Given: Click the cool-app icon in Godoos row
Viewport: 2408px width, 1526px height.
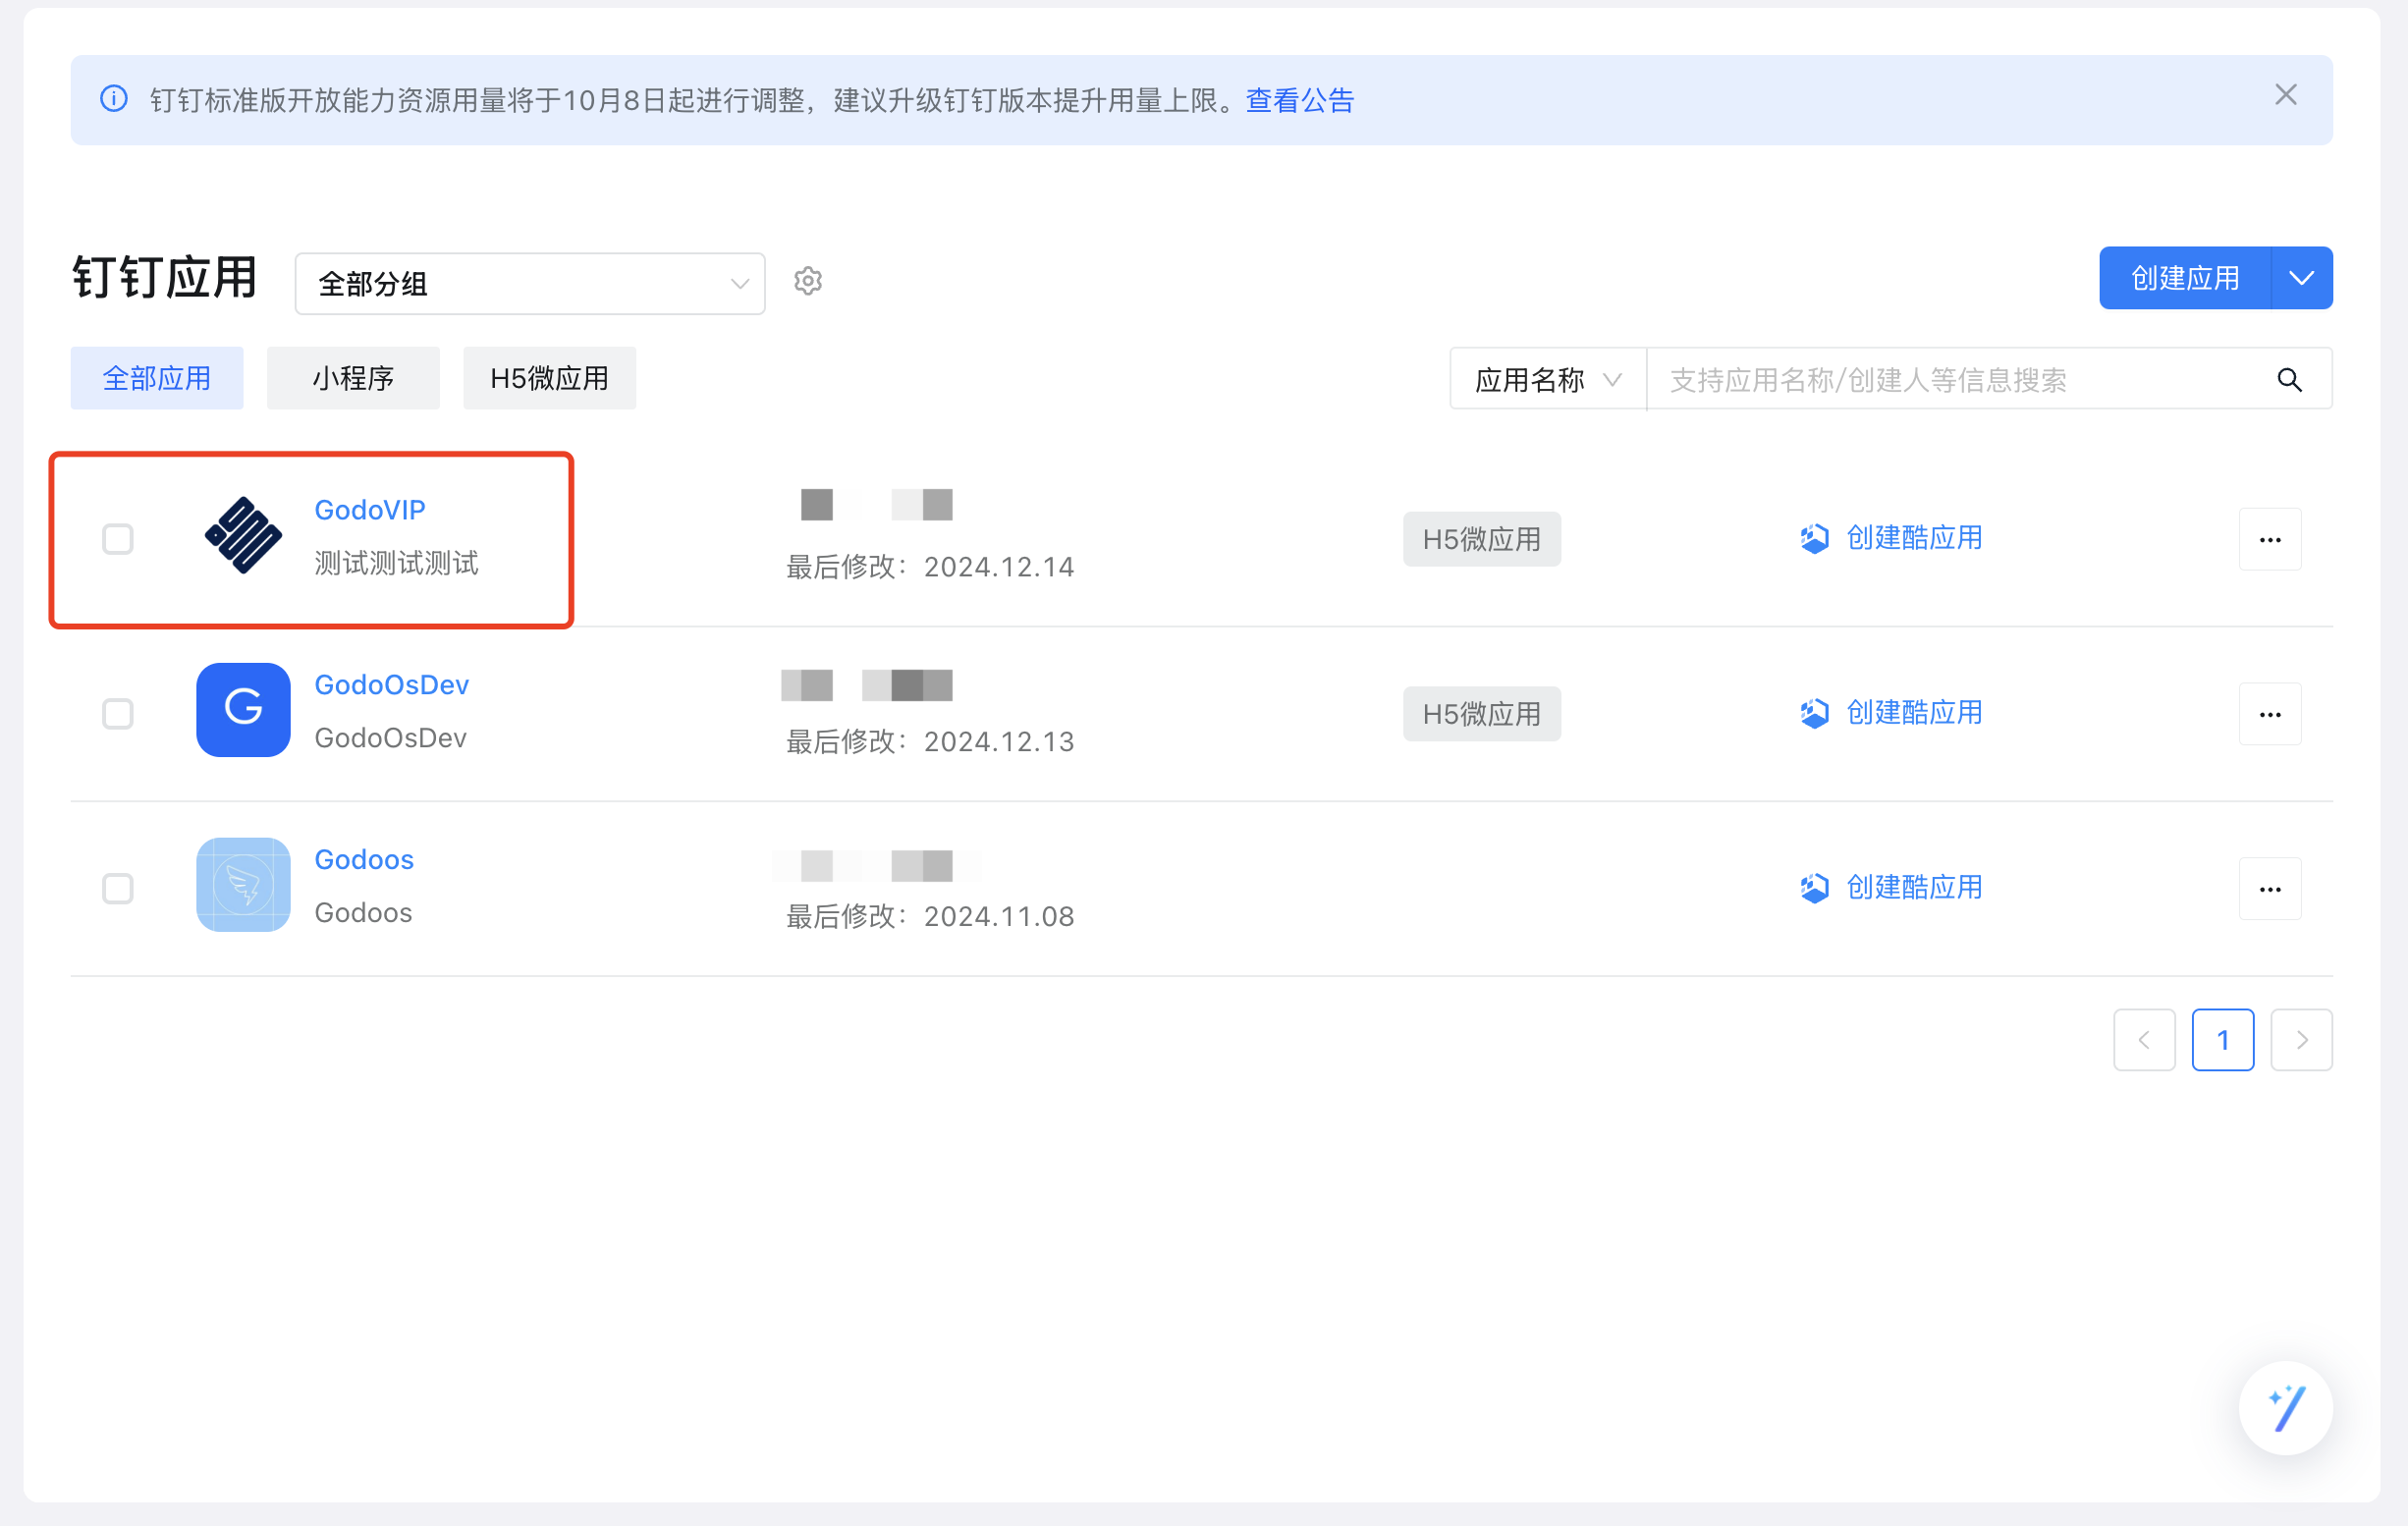Looking at the screenshot, I should 1815,889.
